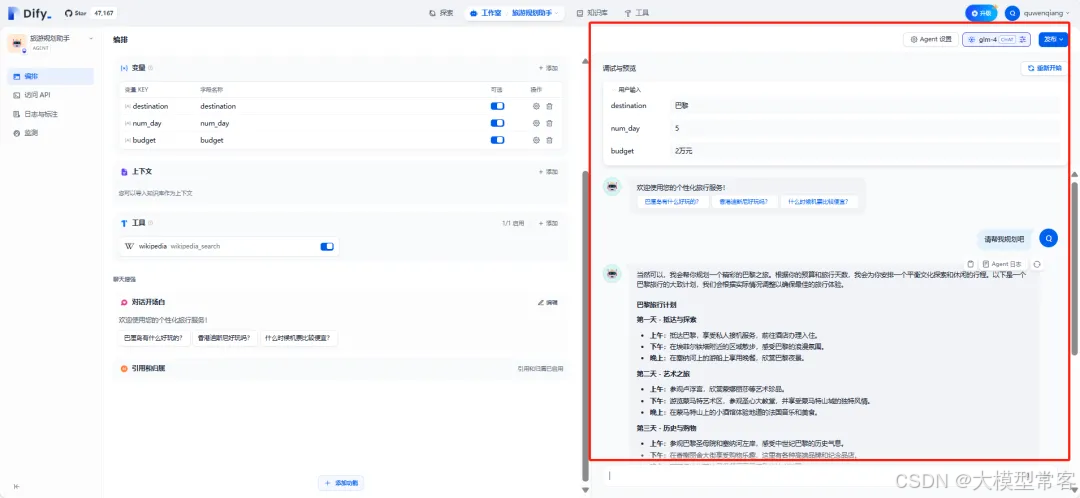
Task: Open settings gear for budget variable
Action: coord(536,140)
